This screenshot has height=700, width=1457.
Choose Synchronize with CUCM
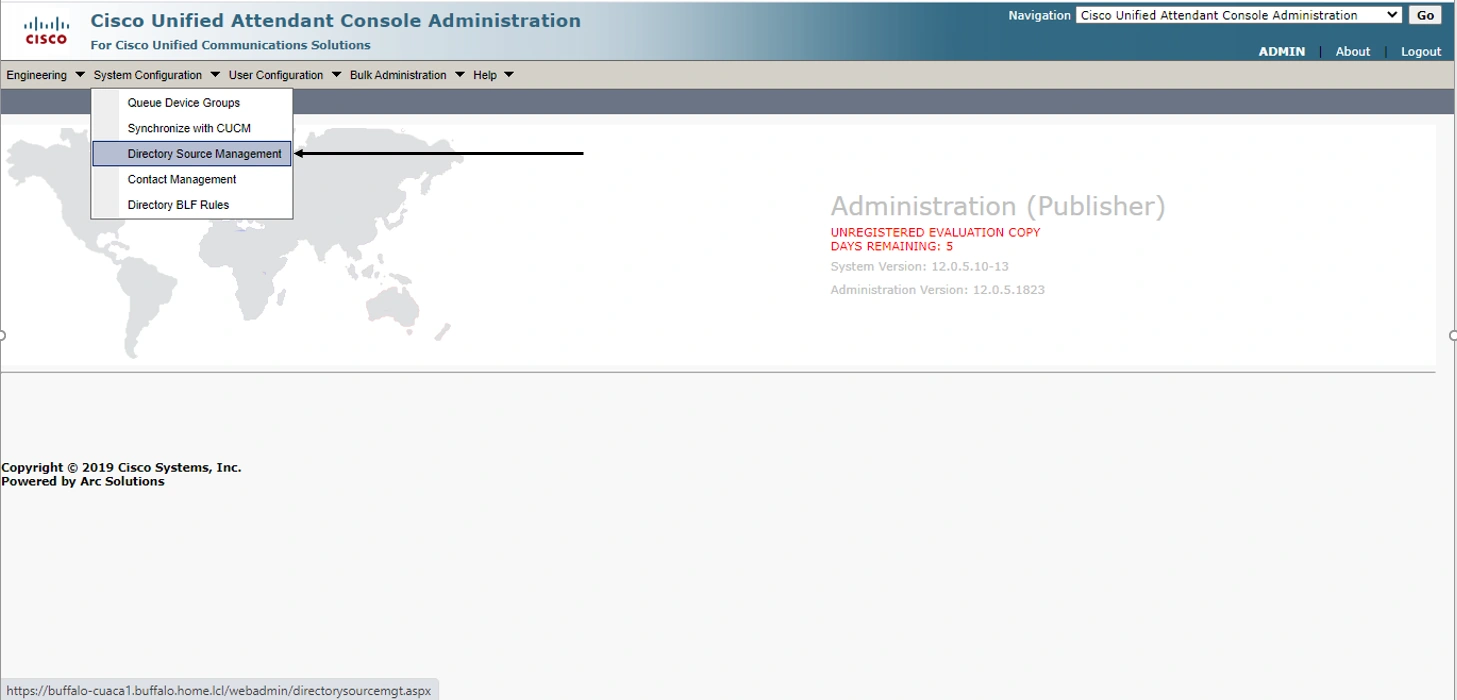(192, 128)
